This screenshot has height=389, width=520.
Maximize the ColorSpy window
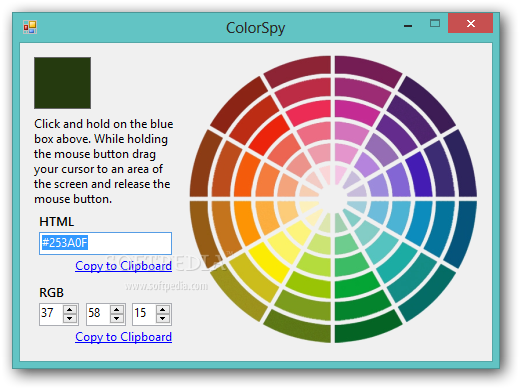point(435,23)
